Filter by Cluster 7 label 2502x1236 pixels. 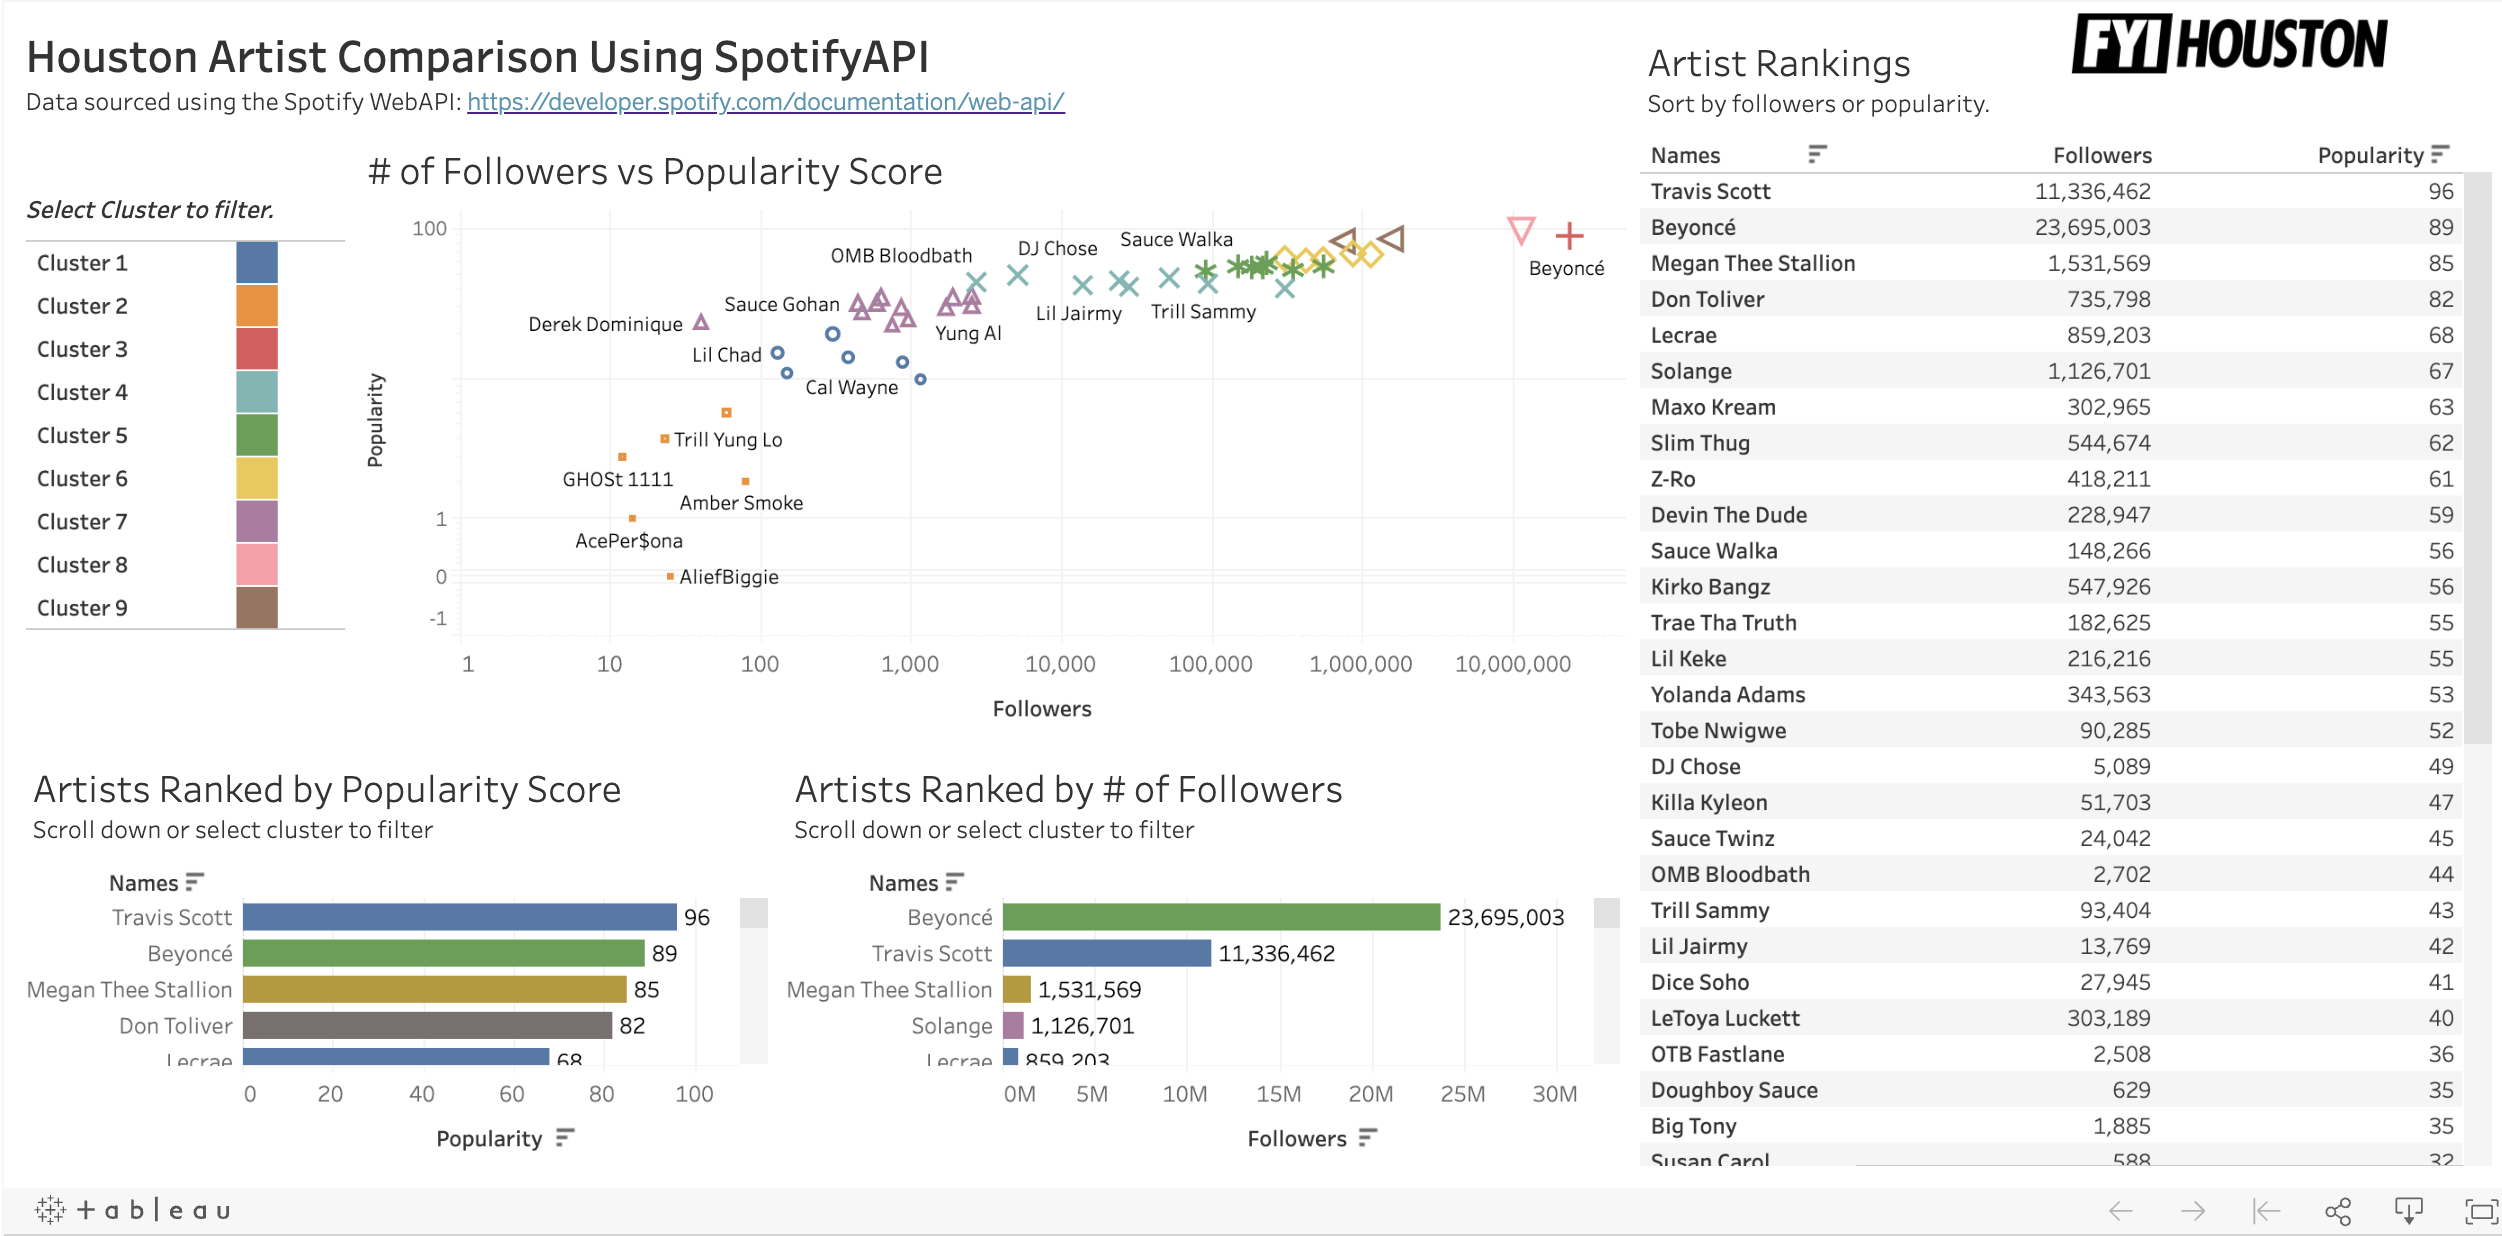coord(82,521)
